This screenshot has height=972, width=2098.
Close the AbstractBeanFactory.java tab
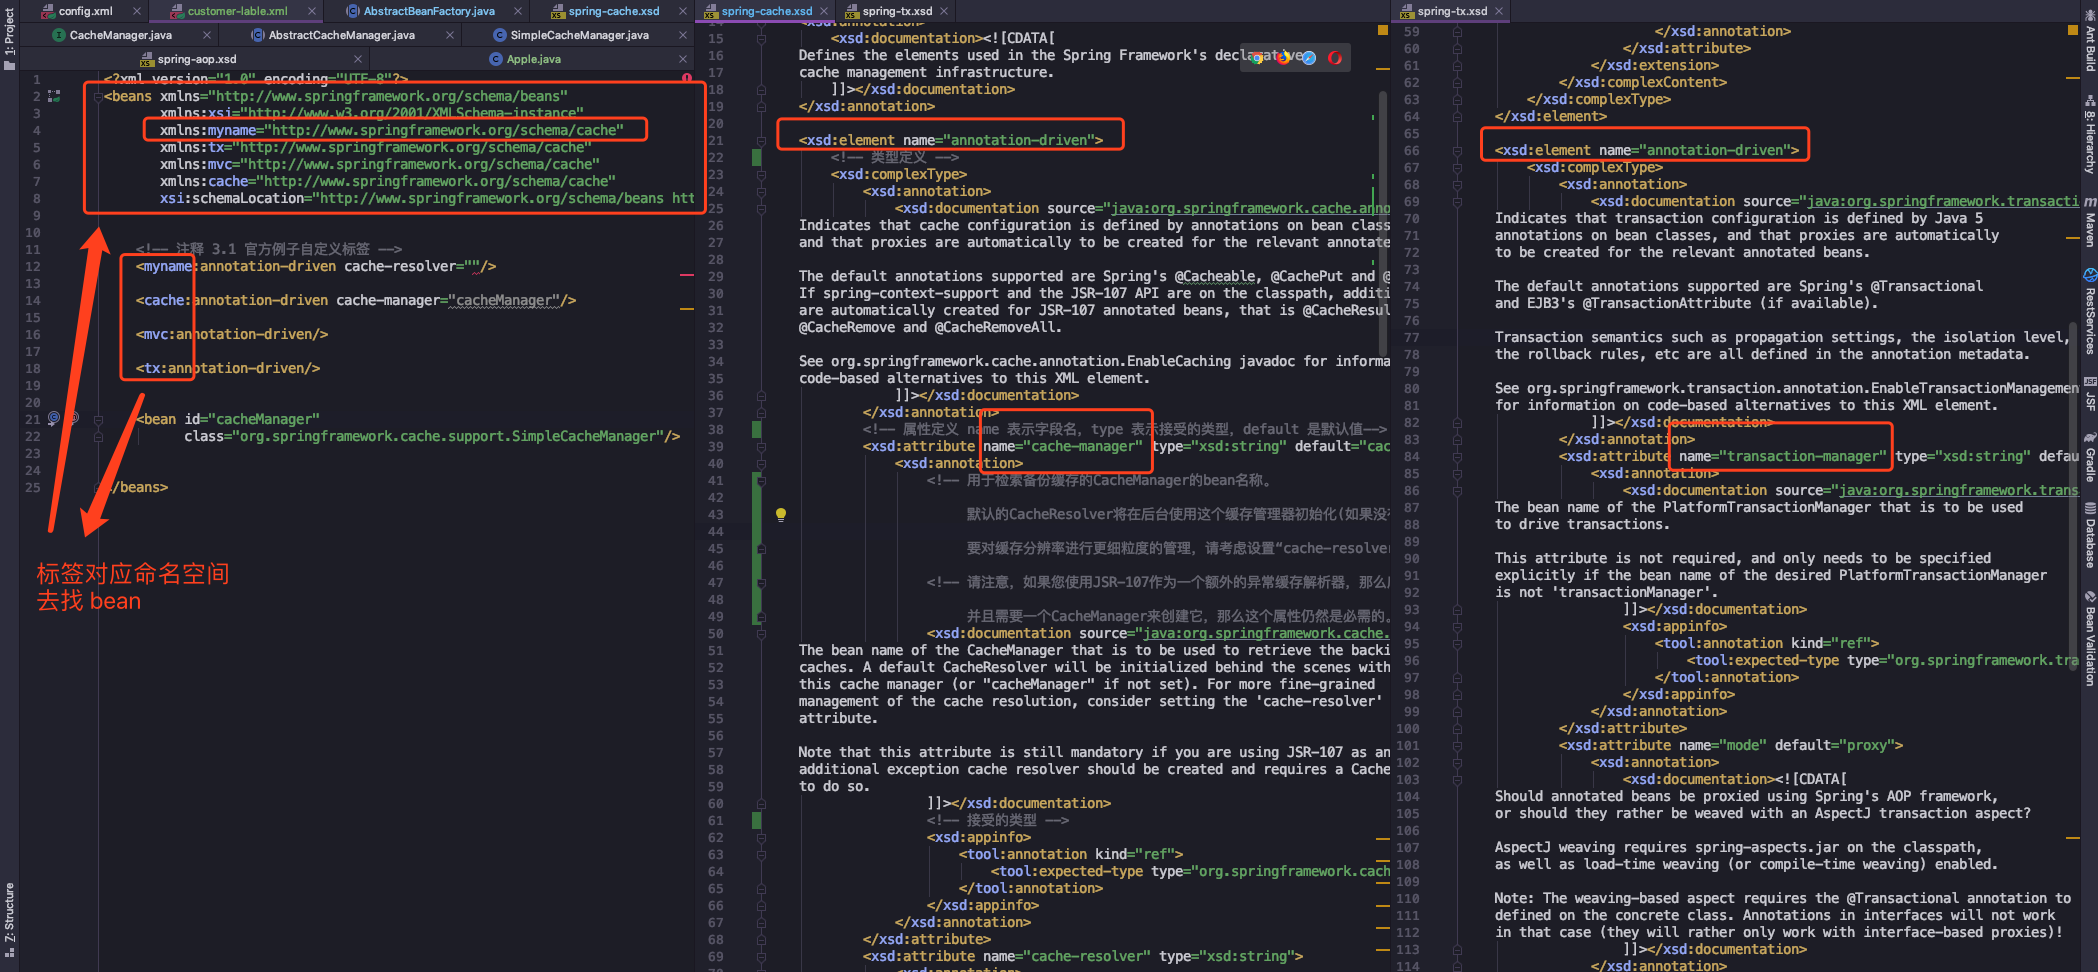pos(518,11)
